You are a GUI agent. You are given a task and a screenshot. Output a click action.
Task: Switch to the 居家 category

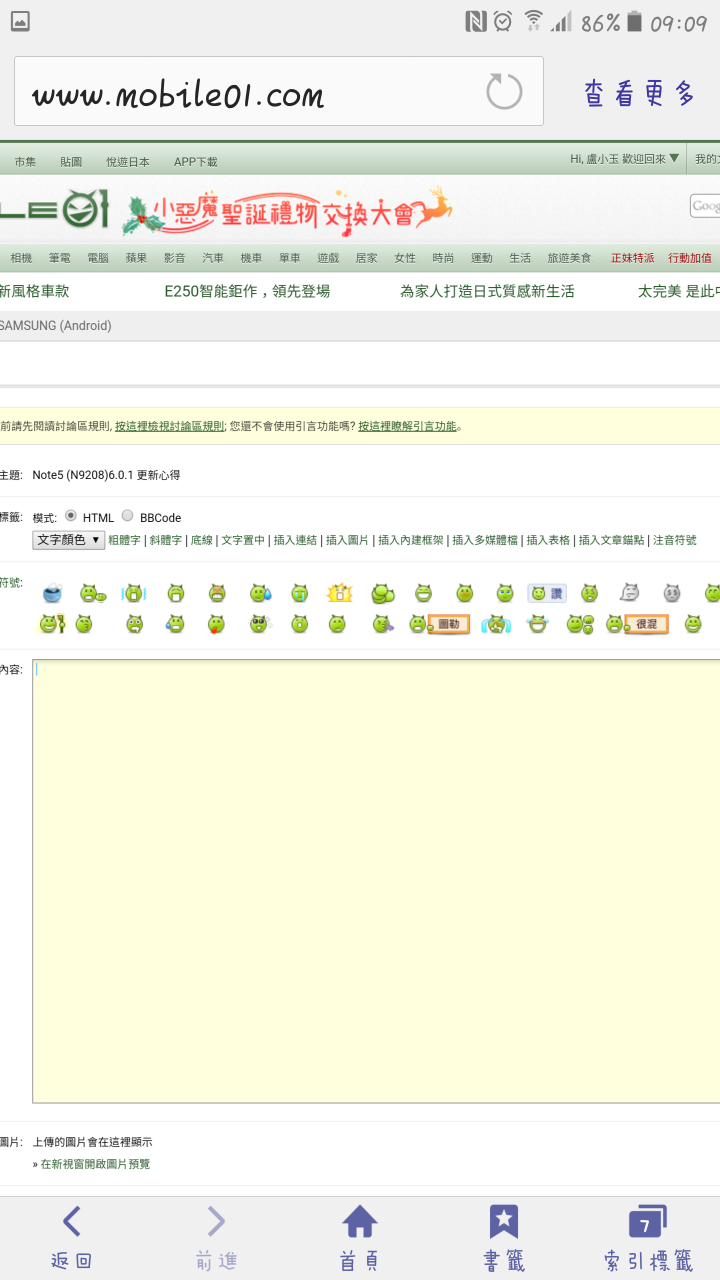pyautogui.click(x=366, y=258)
